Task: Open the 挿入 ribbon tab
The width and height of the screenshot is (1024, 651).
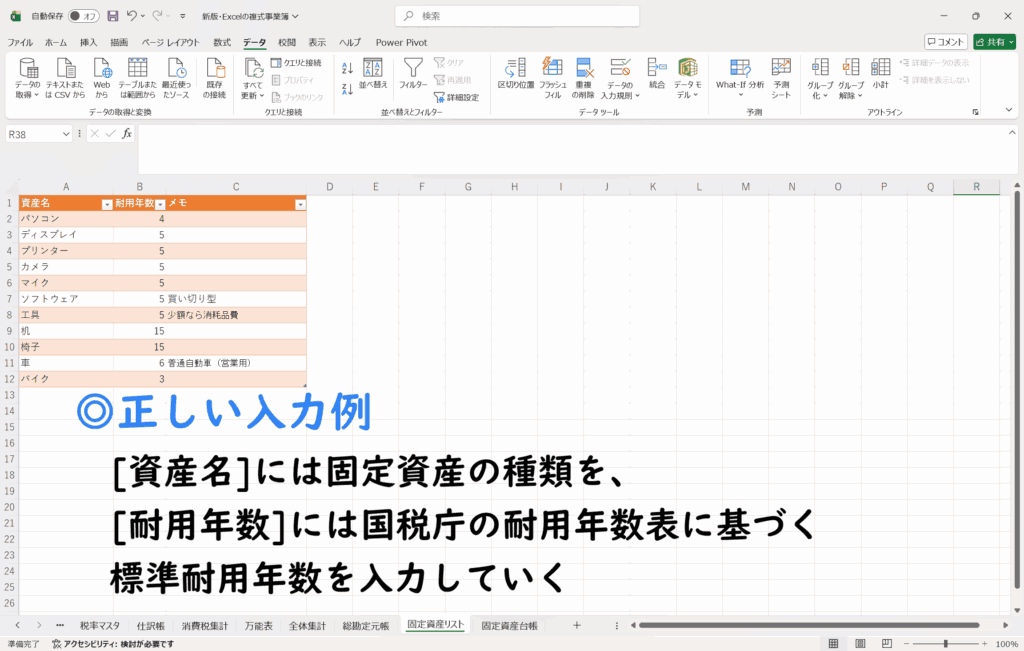Action: click(89, 42)
